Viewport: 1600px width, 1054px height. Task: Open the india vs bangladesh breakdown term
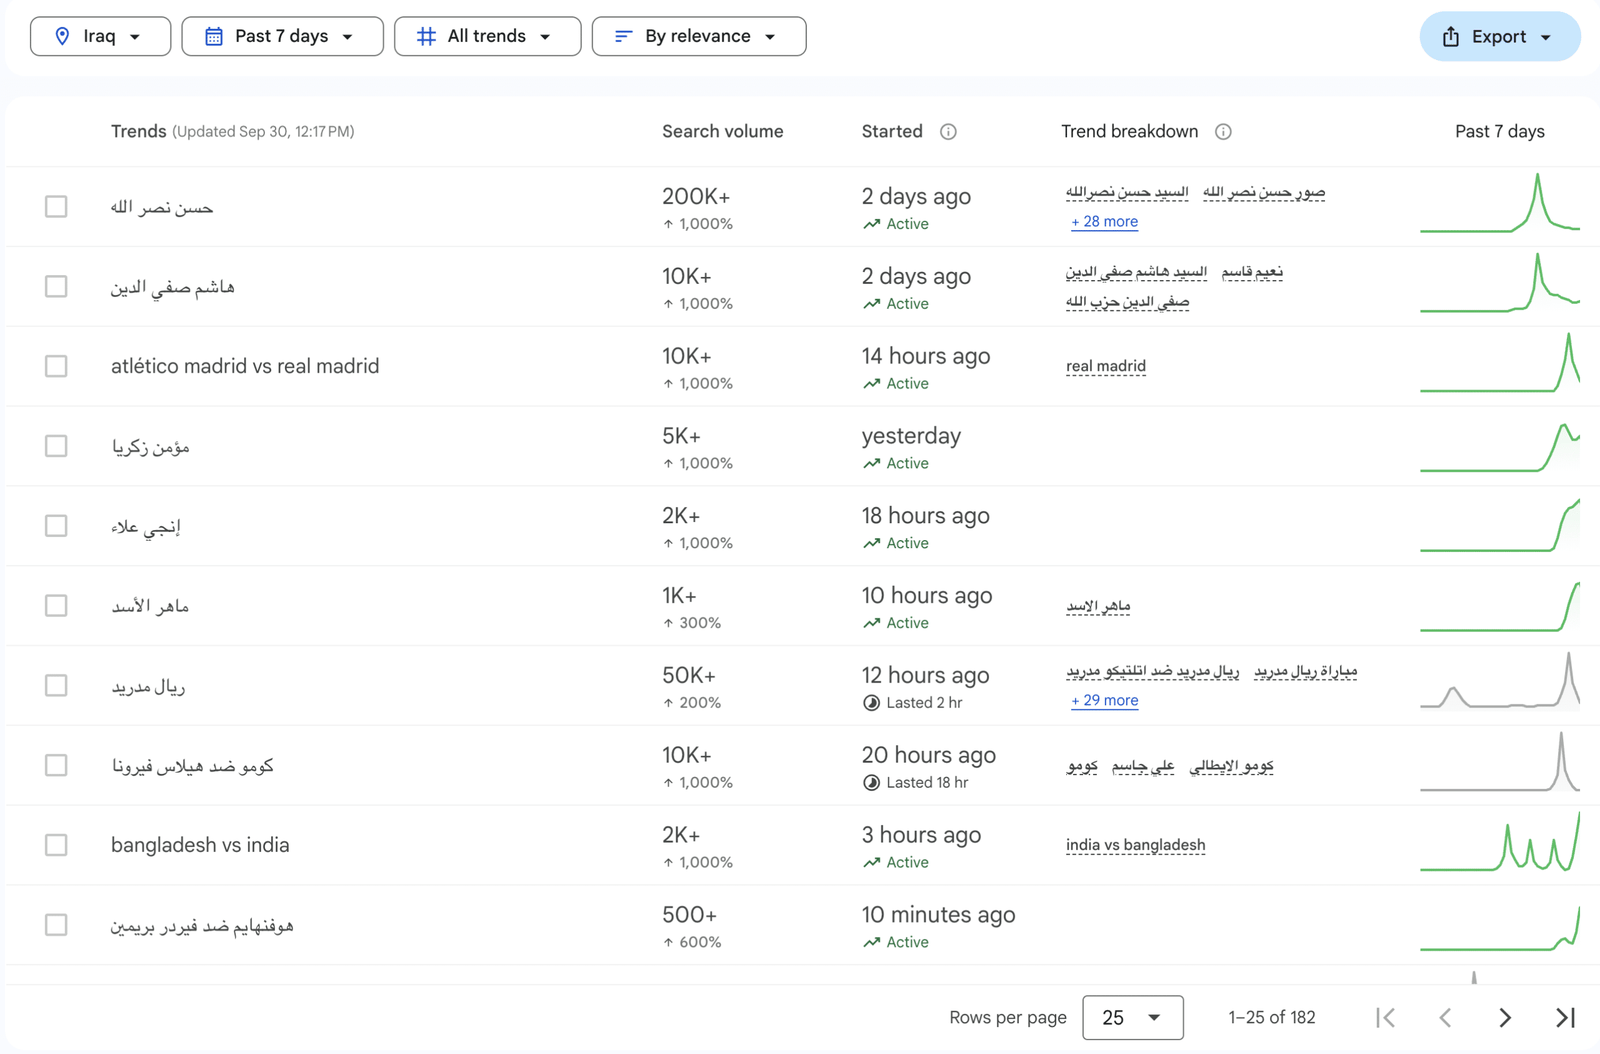1135,845
